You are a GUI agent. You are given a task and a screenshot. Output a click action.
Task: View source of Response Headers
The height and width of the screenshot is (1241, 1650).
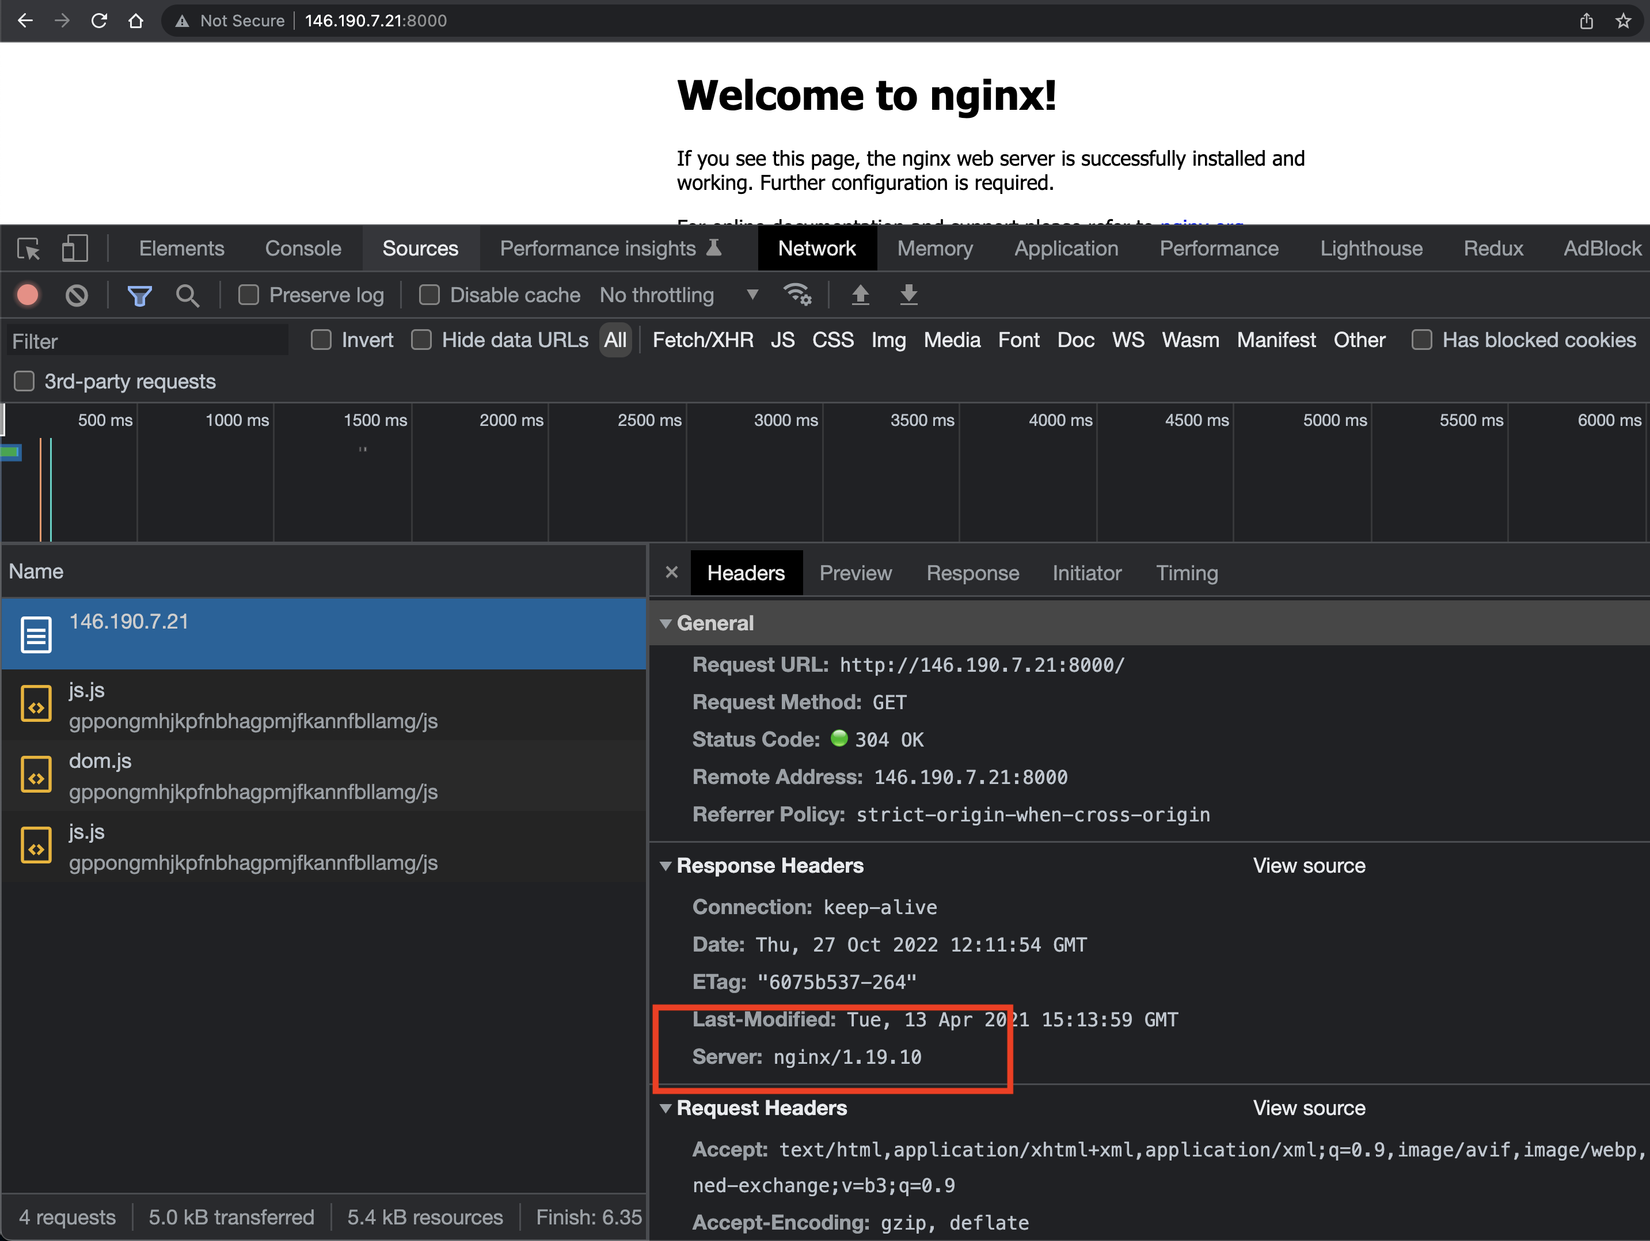point(1309,866)
